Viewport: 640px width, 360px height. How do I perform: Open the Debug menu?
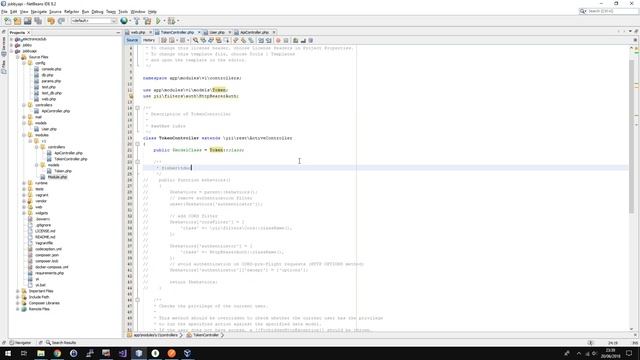click(97, 12)
